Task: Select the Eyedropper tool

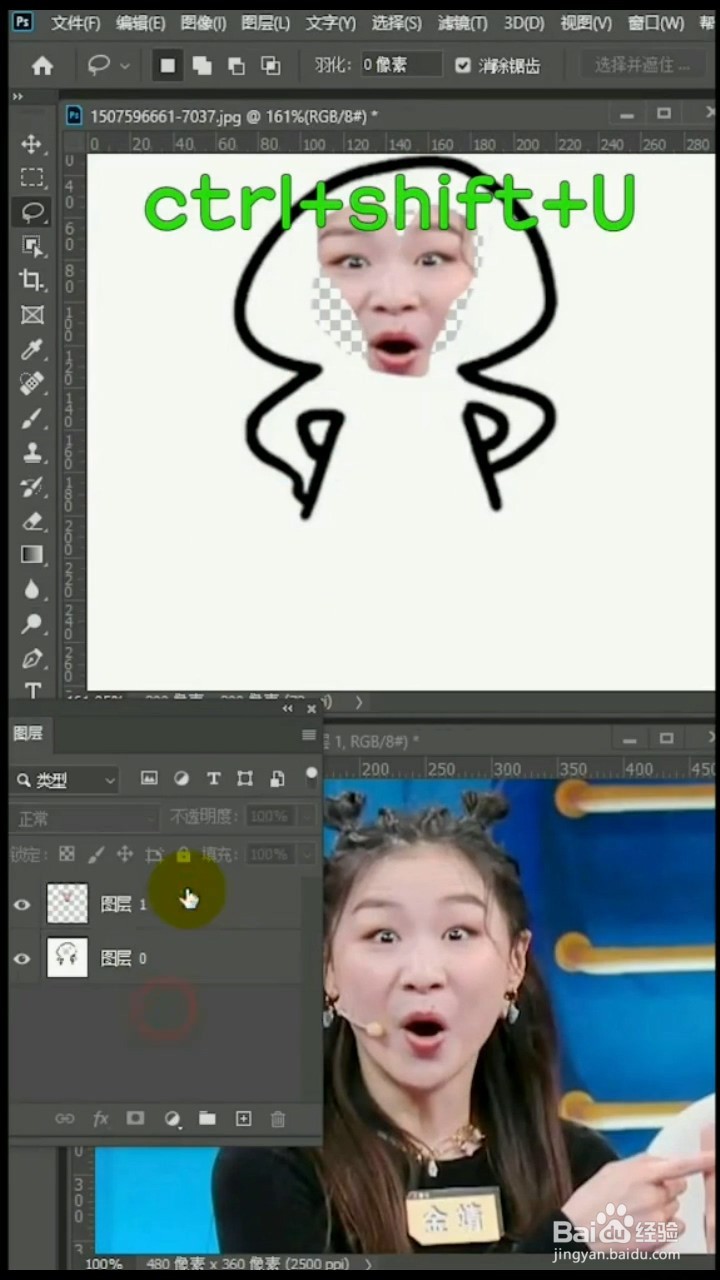Action: coord(32,349)
